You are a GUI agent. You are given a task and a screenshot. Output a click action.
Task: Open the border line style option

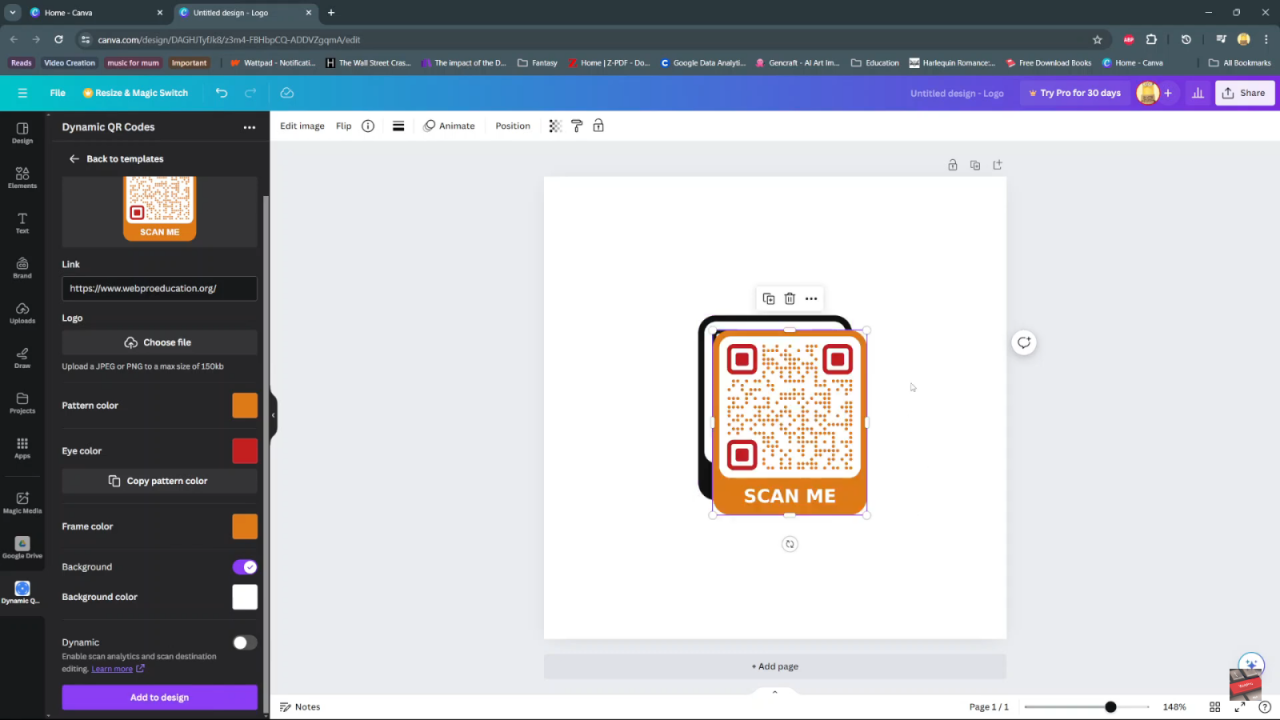point(398,126)
